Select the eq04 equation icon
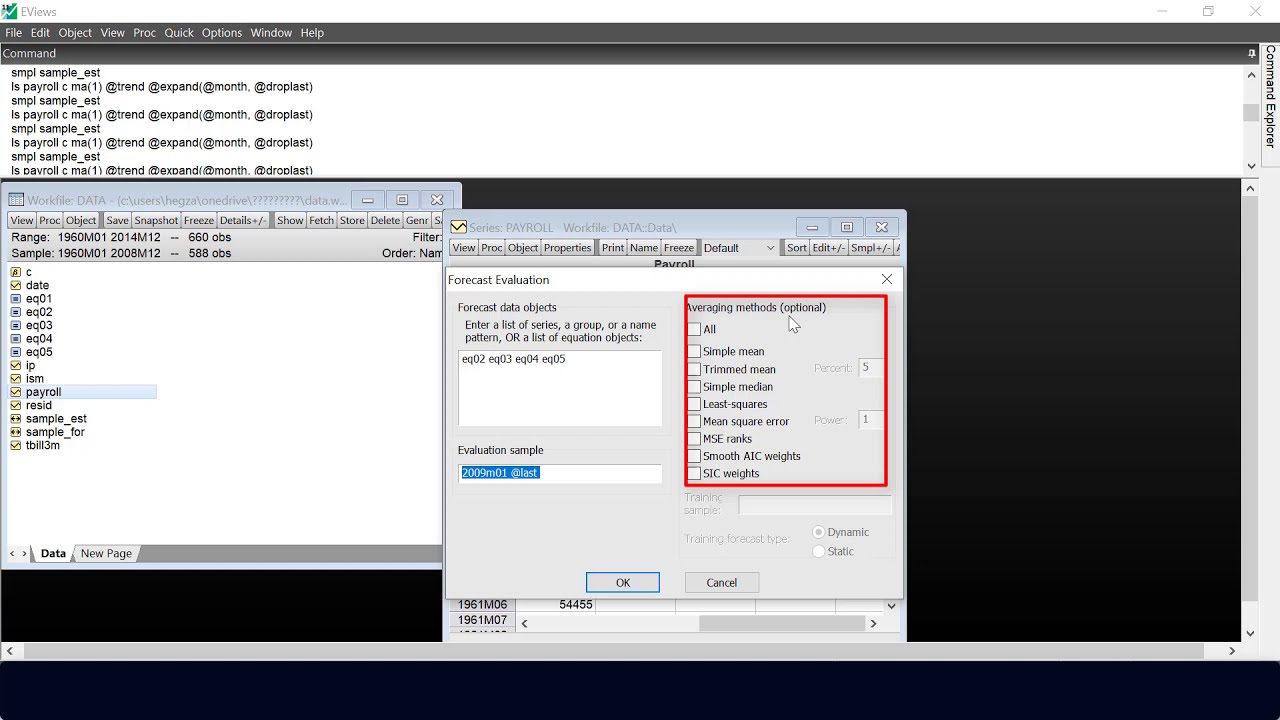This screenshot has width=1280, height=720. pos(16,339)
